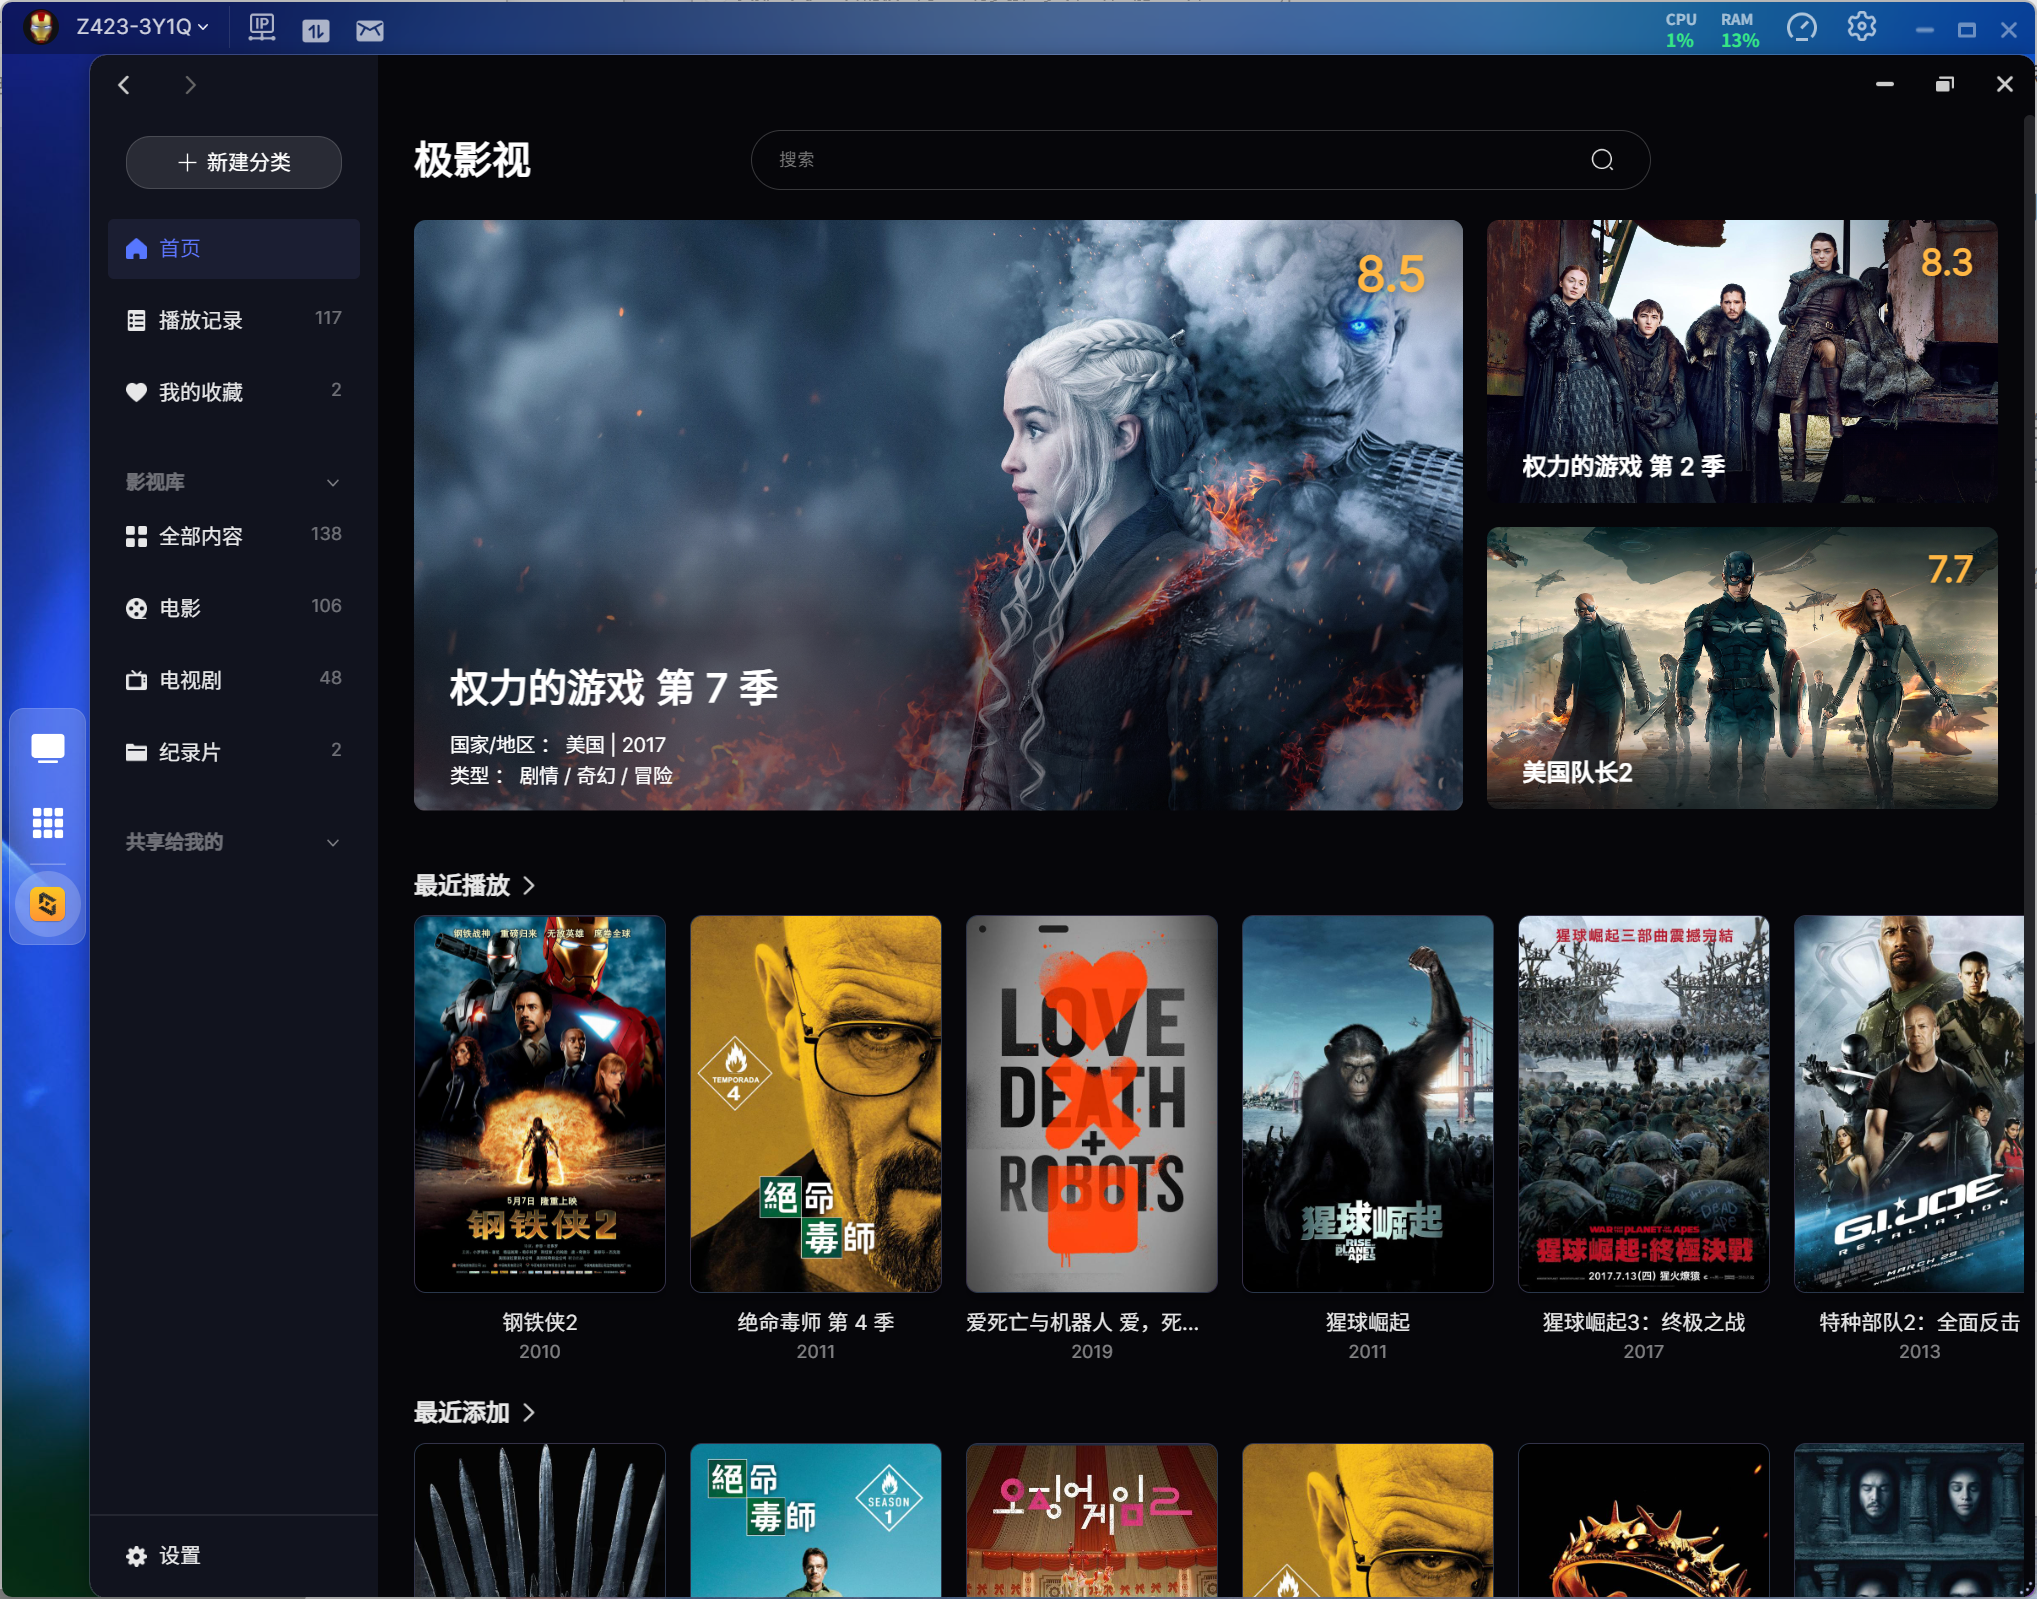Image resolution: width=2037 pixels, height=1599 pixels.
Task: Expand the 共享给我的 section
Action: pos(333,843)
